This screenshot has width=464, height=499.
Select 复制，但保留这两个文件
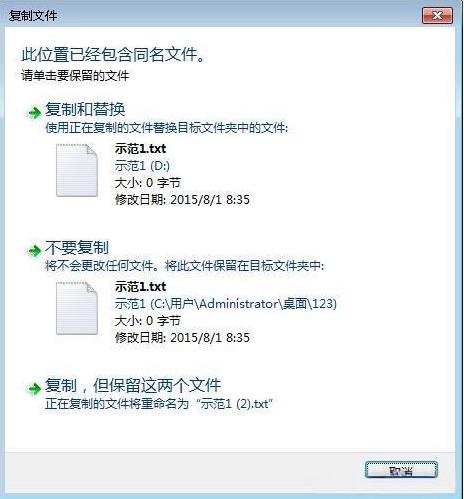coord(133,385)
